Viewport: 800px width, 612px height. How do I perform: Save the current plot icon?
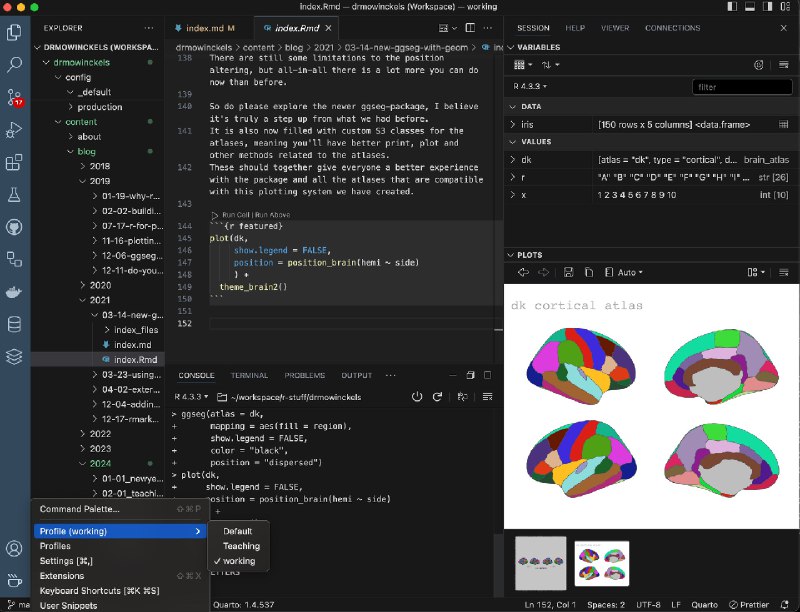point(568,272)
